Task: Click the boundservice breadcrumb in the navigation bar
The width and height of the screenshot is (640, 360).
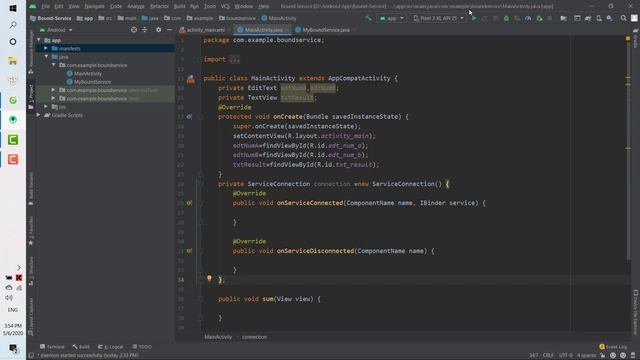Action: tap(237, 18)
